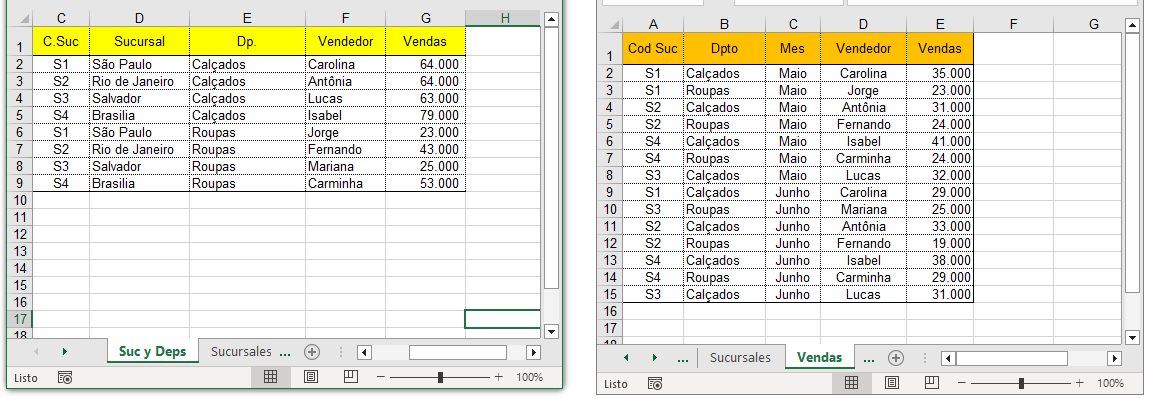This screenshot has height=399, width=1153.
Task: Switch to Page Break Preview in right workbook
Action: (x=932, y=383)
